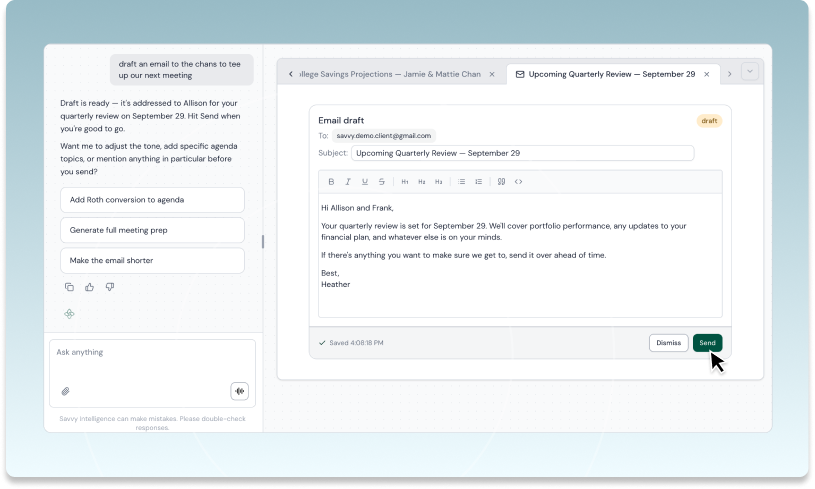Click the green Savvy logo icon

[69, 314]
